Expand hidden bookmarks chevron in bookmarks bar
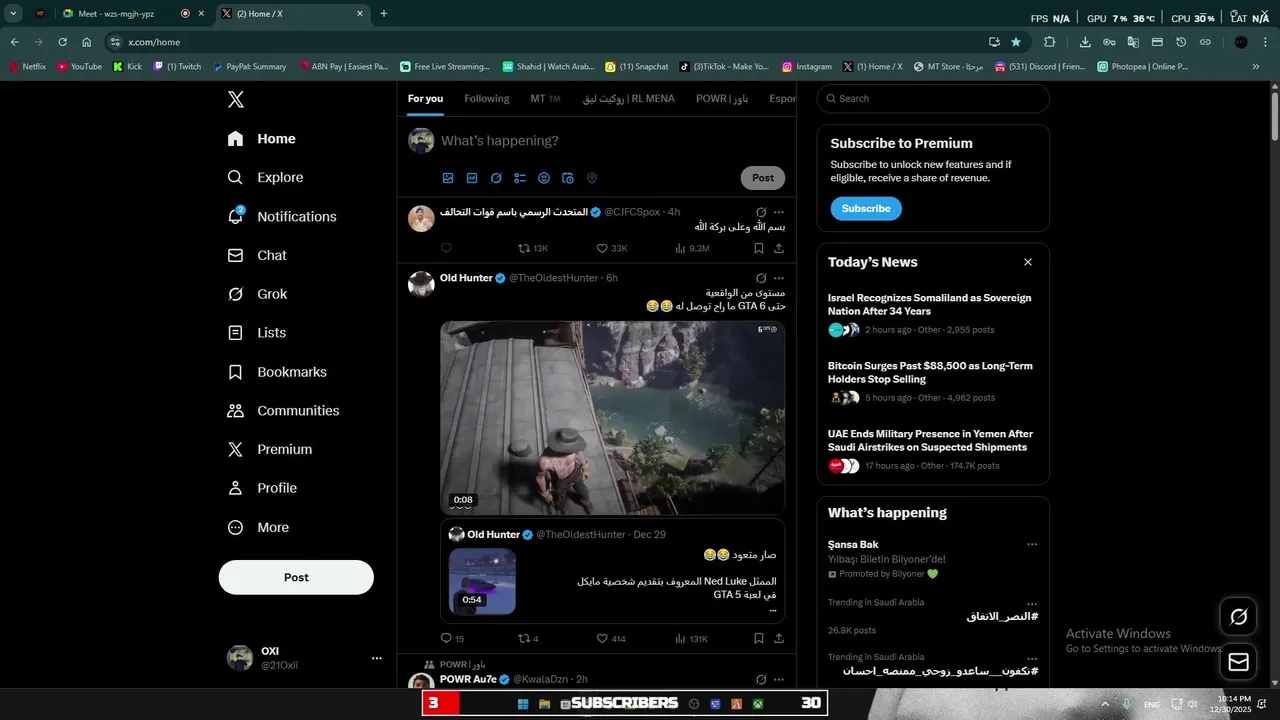This screenshot has width=1280, height=720. (x=1256, y=67)
